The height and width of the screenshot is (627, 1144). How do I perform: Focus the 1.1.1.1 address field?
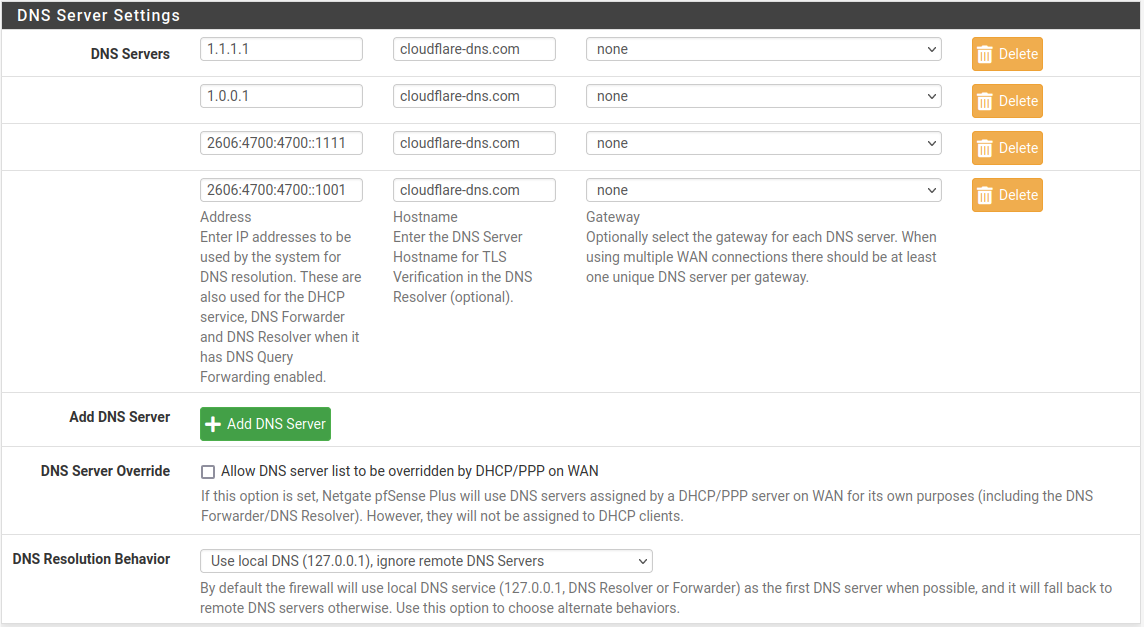click(x=281, y=49)
